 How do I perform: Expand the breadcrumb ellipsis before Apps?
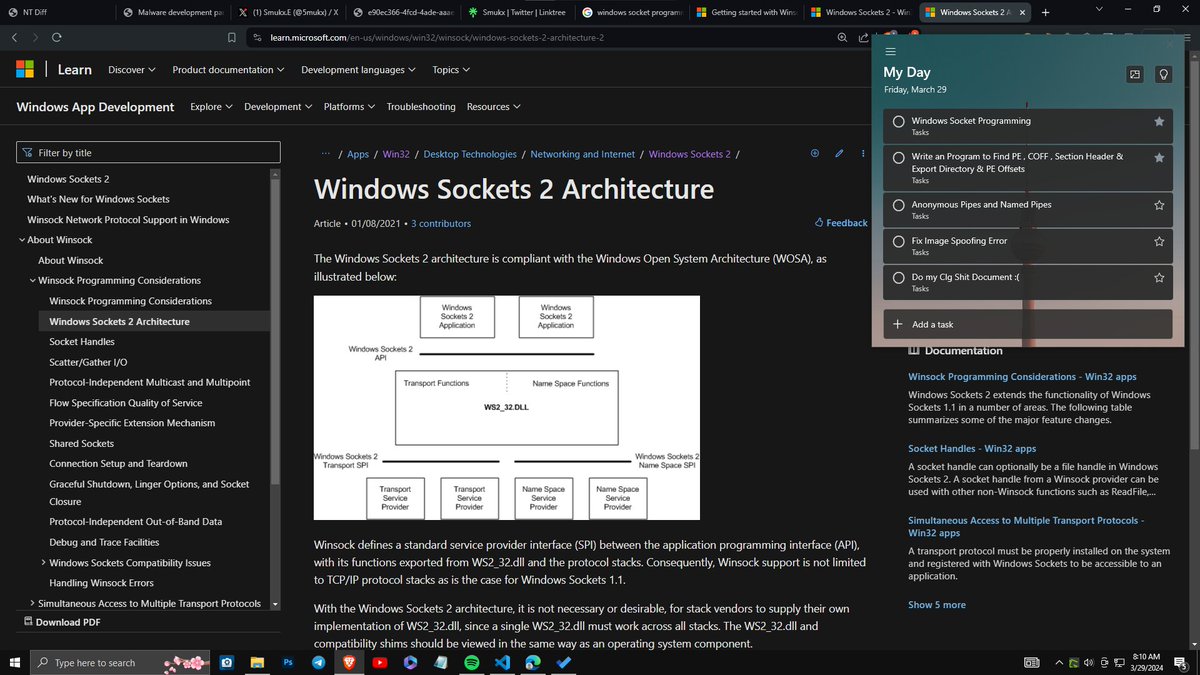point(326,154)
